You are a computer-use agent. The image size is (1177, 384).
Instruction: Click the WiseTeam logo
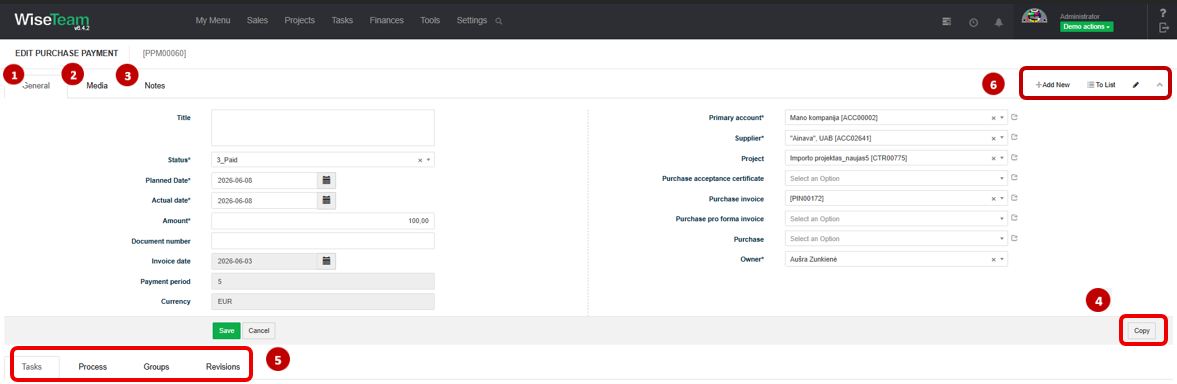tap(52, 20)
